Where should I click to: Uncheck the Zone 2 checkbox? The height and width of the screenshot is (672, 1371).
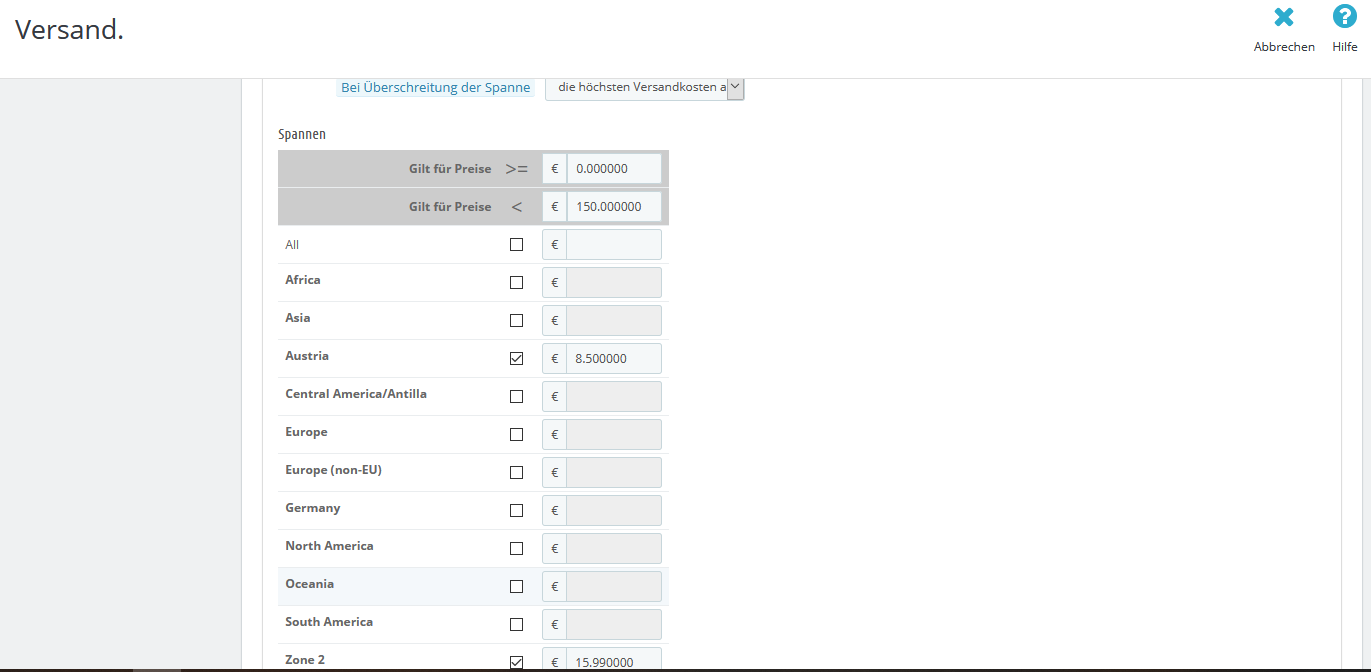[x=516, y=662]
